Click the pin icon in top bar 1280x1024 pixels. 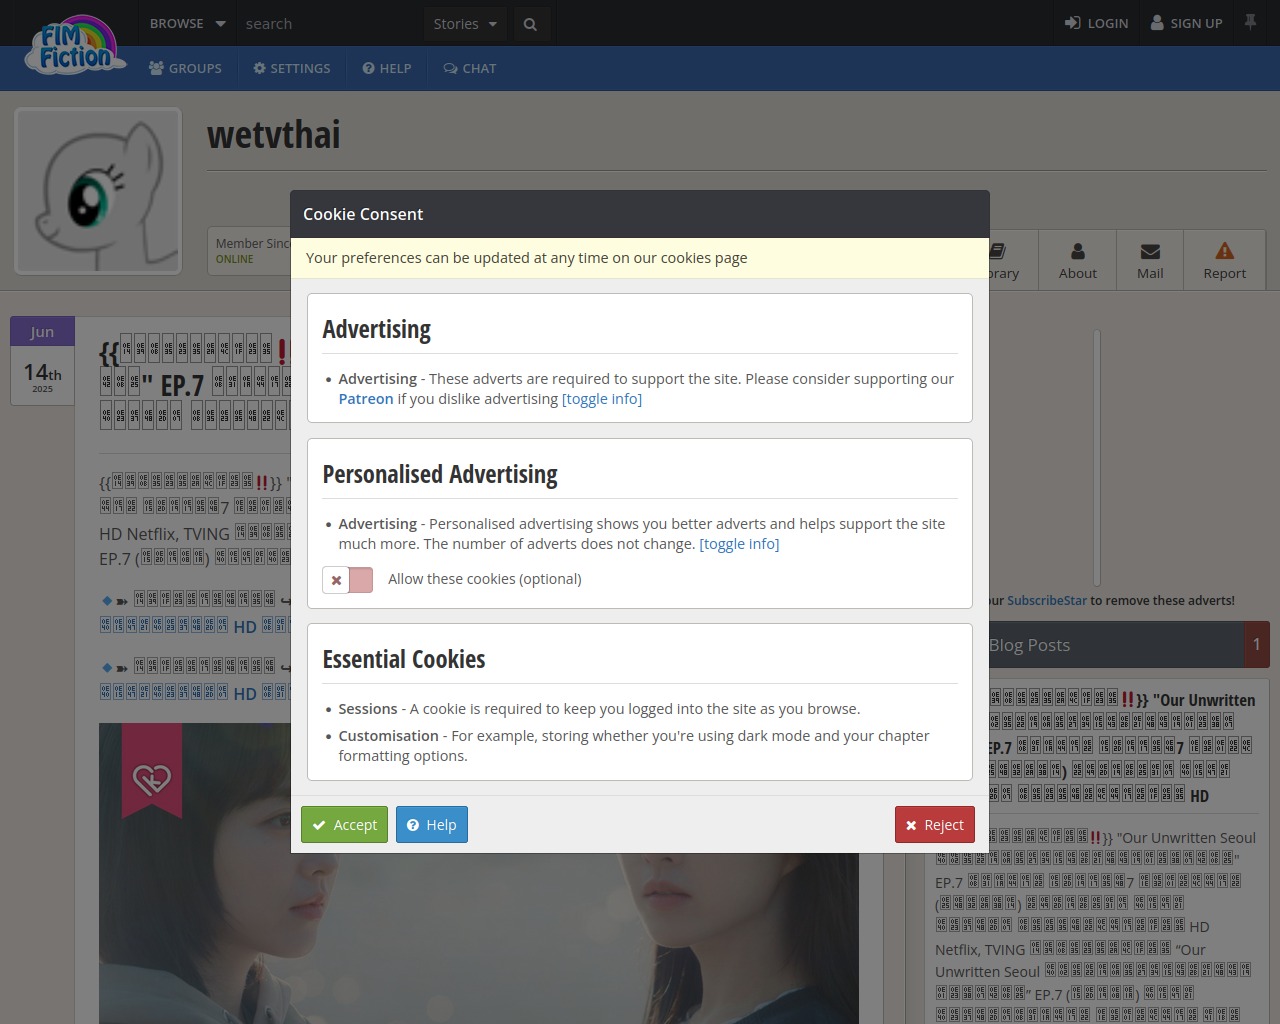[1250, 21]
